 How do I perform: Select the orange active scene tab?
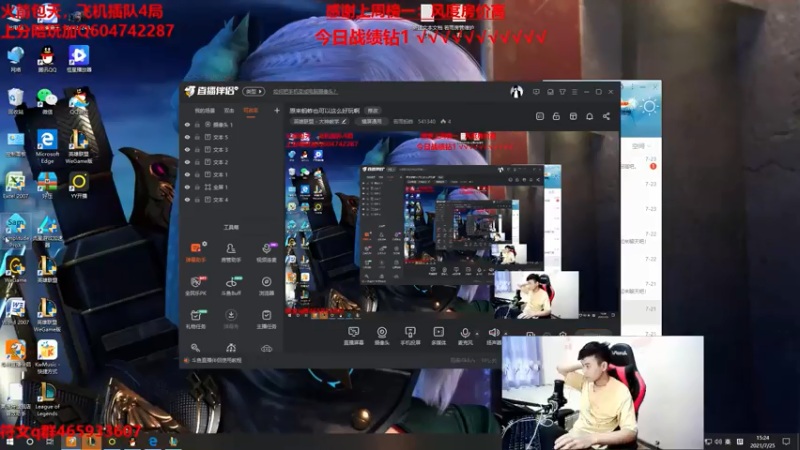250,111
